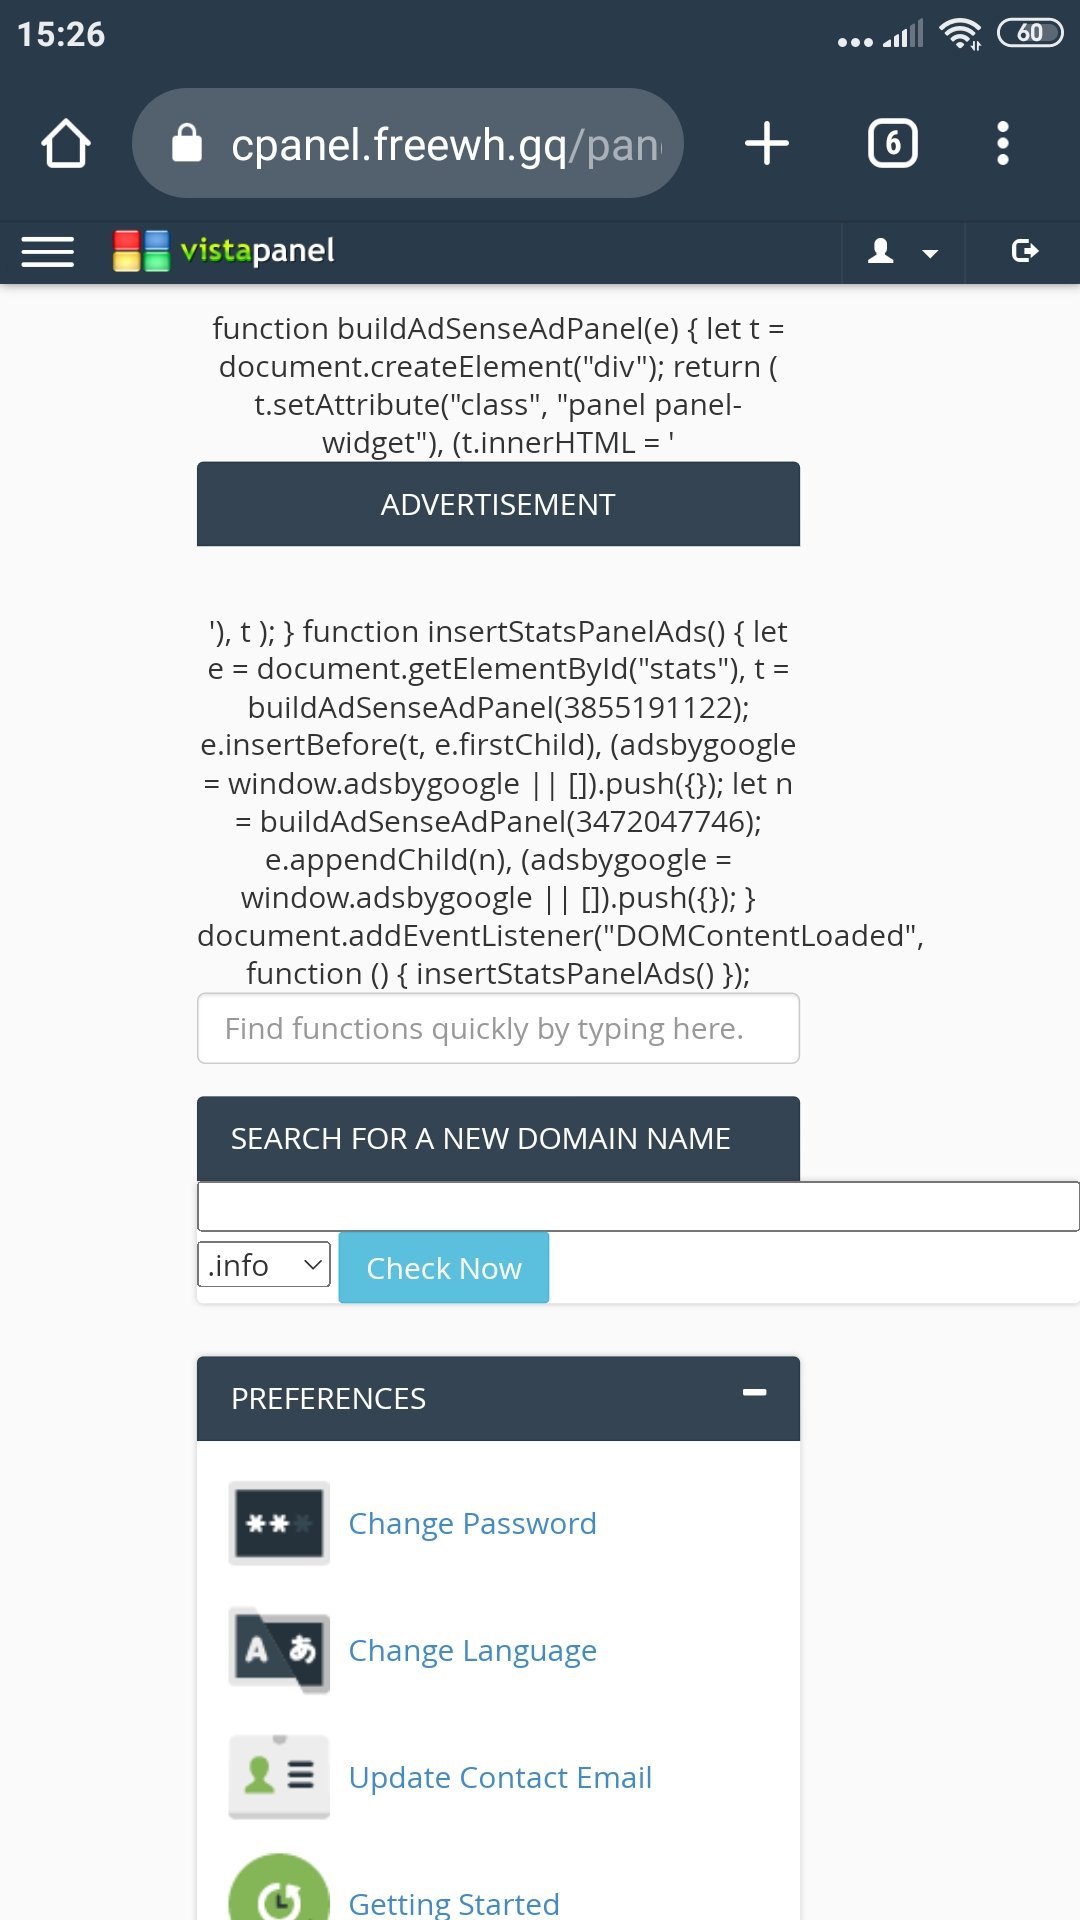Expand the user account dropdown
The image size is (1080, 1920).
click(903, 251)
